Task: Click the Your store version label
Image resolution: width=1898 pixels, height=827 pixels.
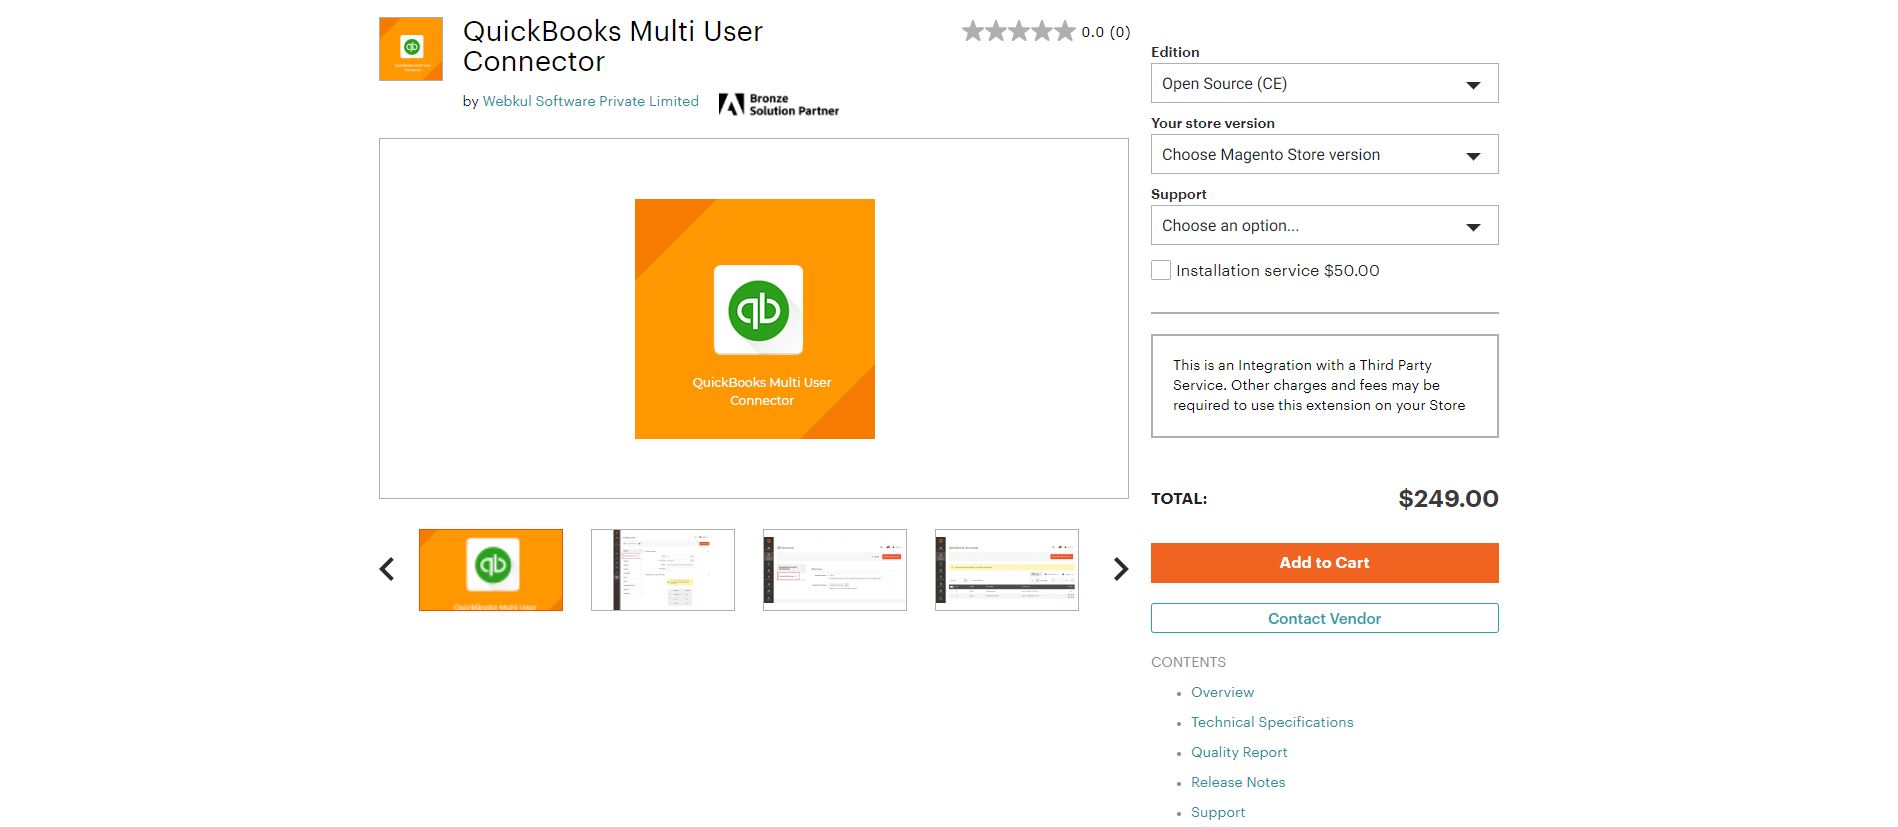Action: click(x=1213, y=123)
